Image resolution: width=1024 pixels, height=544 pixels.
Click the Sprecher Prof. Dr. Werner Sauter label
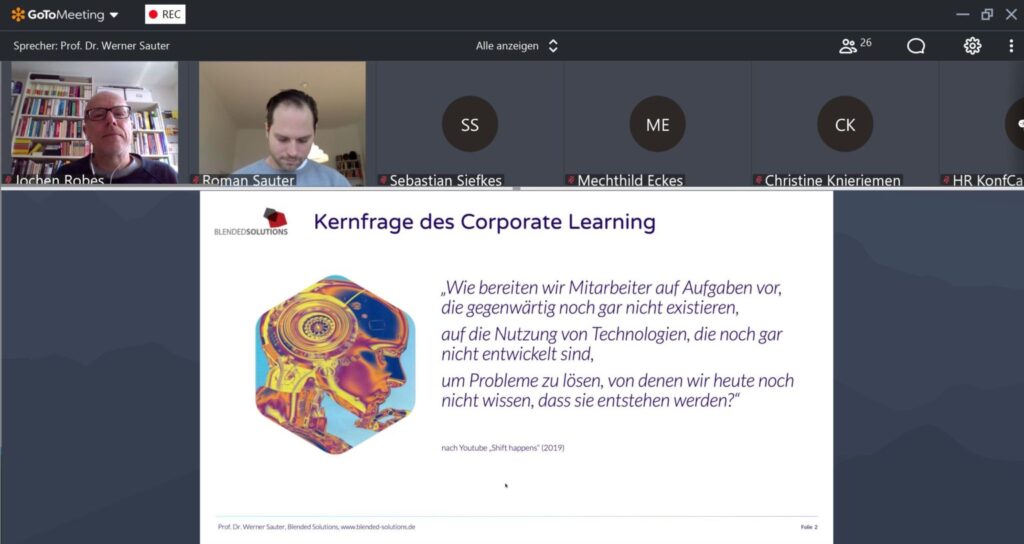91,46
